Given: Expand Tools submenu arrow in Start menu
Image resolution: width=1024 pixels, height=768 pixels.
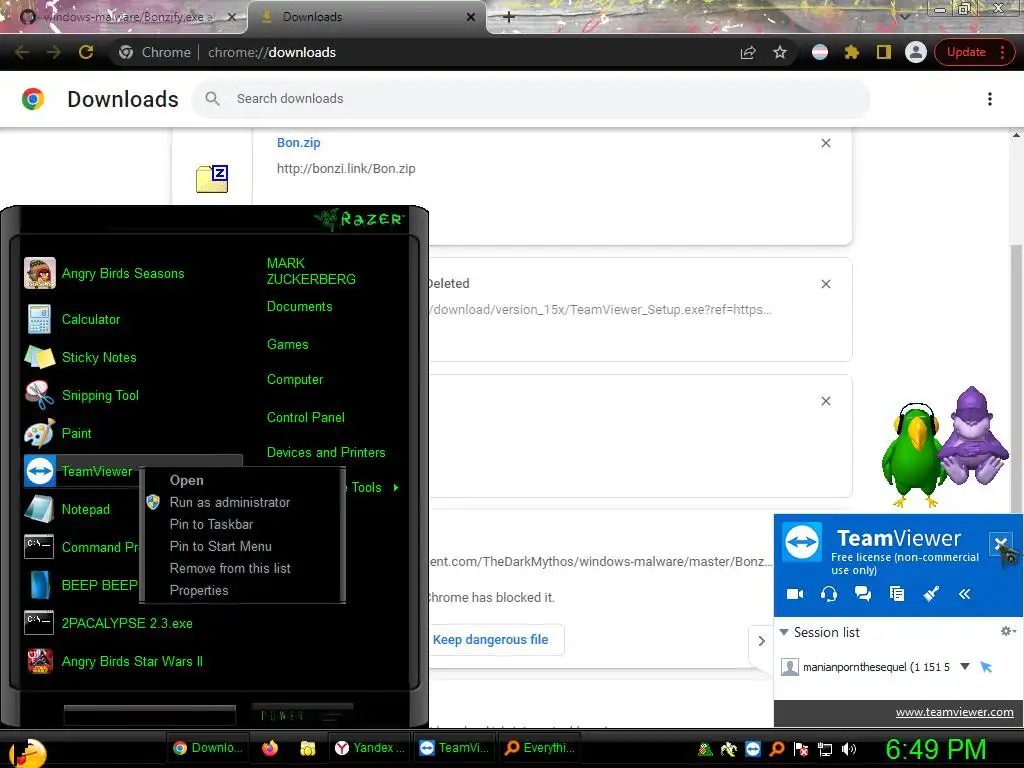Looking at the screenshot, I should pos(396,487).
